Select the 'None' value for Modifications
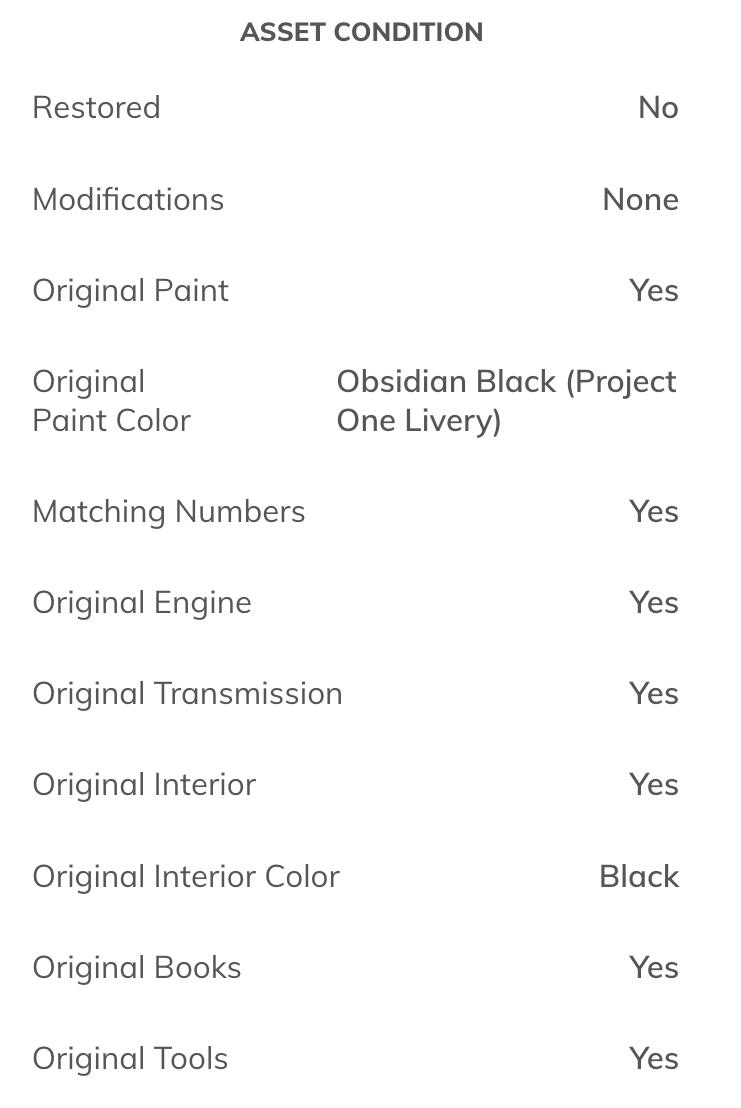The width and height of the screenshot is (741, 1108). point(640,199)
